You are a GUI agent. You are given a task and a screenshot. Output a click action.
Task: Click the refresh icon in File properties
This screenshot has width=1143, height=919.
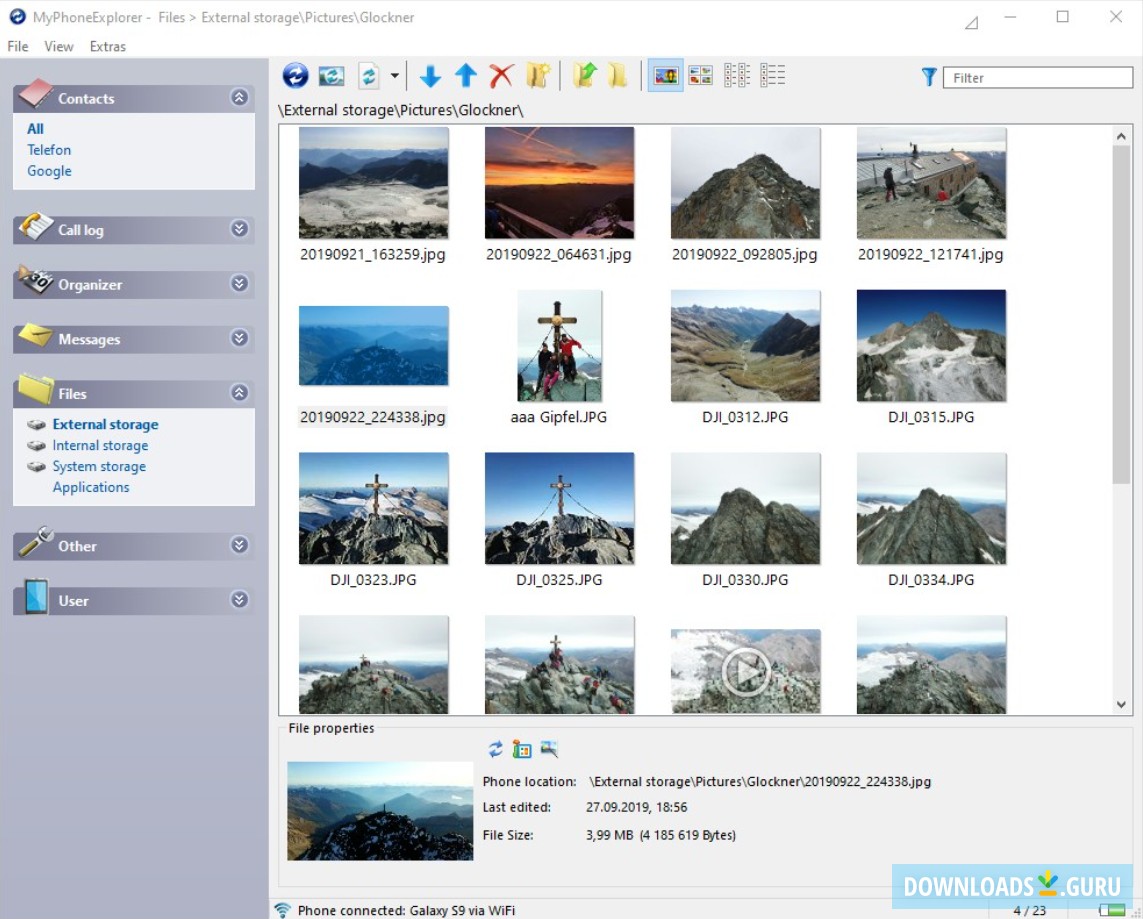[x=494, y=748]
